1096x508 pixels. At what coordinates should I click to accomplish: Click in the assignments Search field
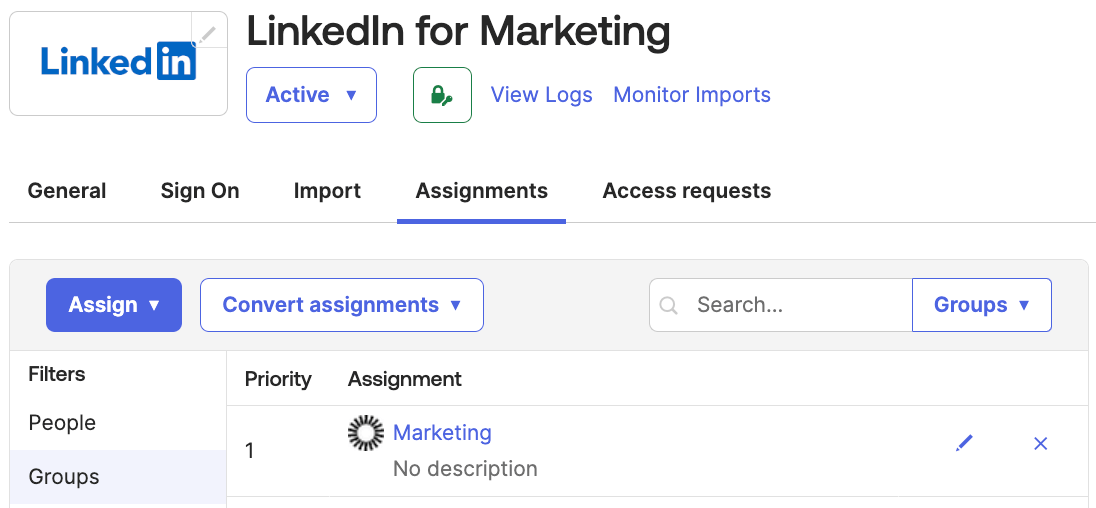[795, 305]
